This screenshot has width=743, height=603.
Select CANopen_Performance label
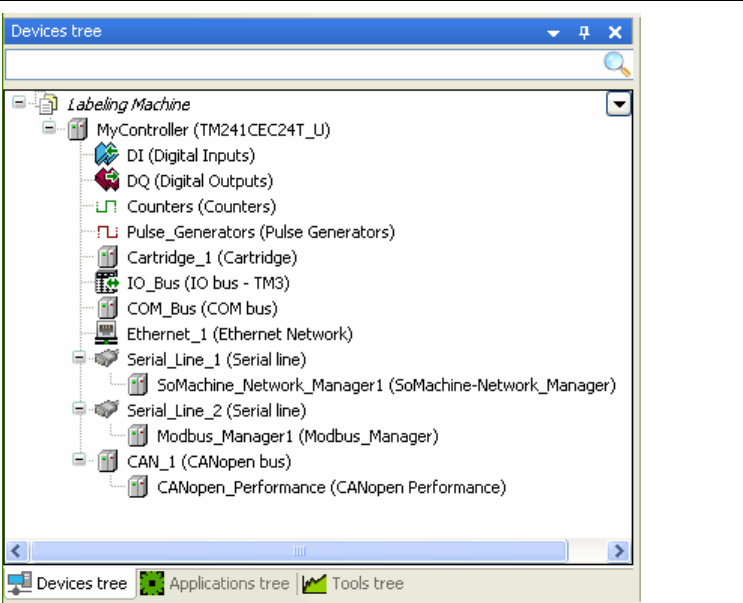(x=332, y=488)
